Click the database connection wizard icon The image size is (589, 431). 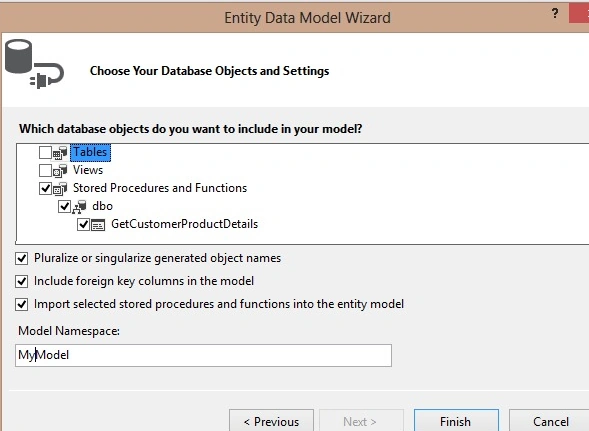click(34, 64)
